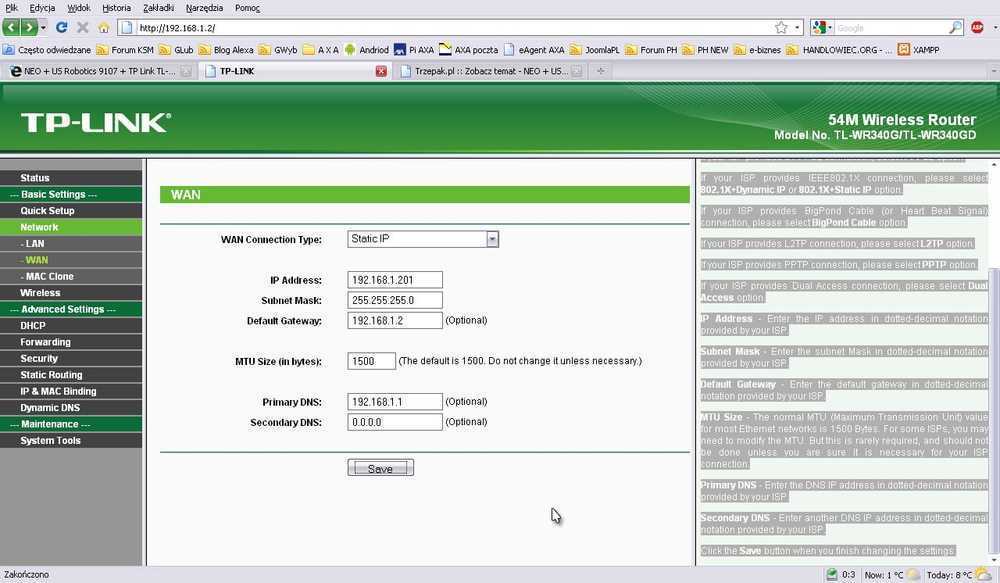Image resolution: width=1000 pixels, height=583 pixels.
Task: Focus the Subnet Mask field
Action: (395, 300)
